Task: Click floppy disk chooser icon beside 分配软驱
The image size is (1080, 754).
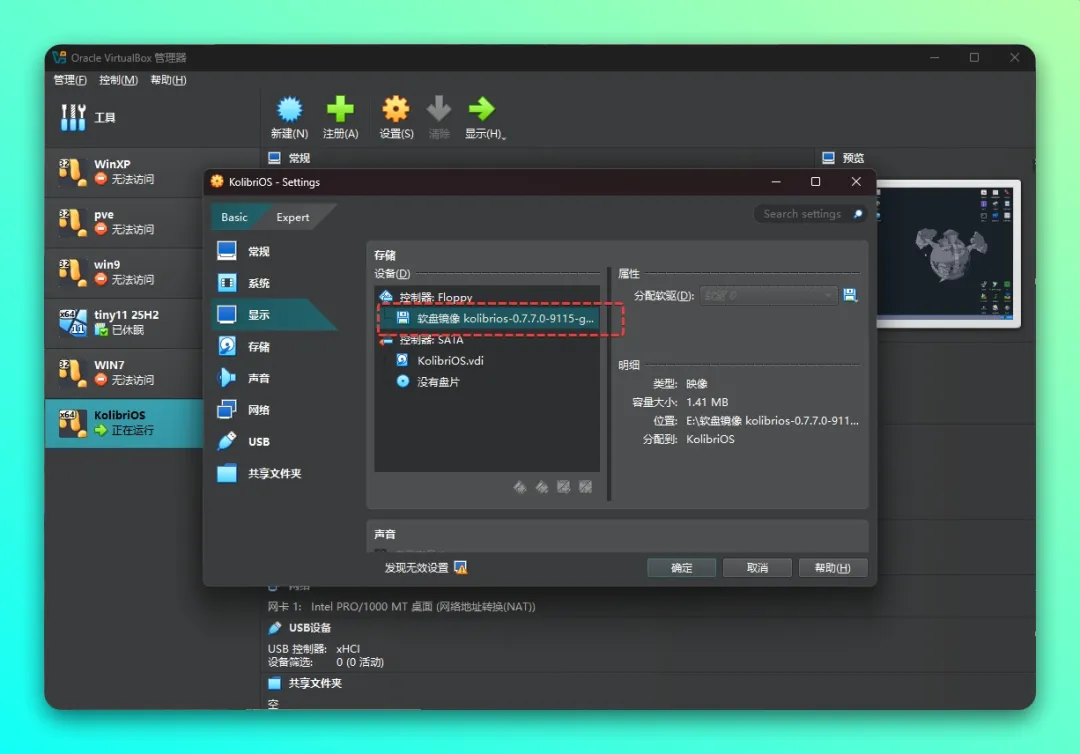Action: tap(850, 295)
